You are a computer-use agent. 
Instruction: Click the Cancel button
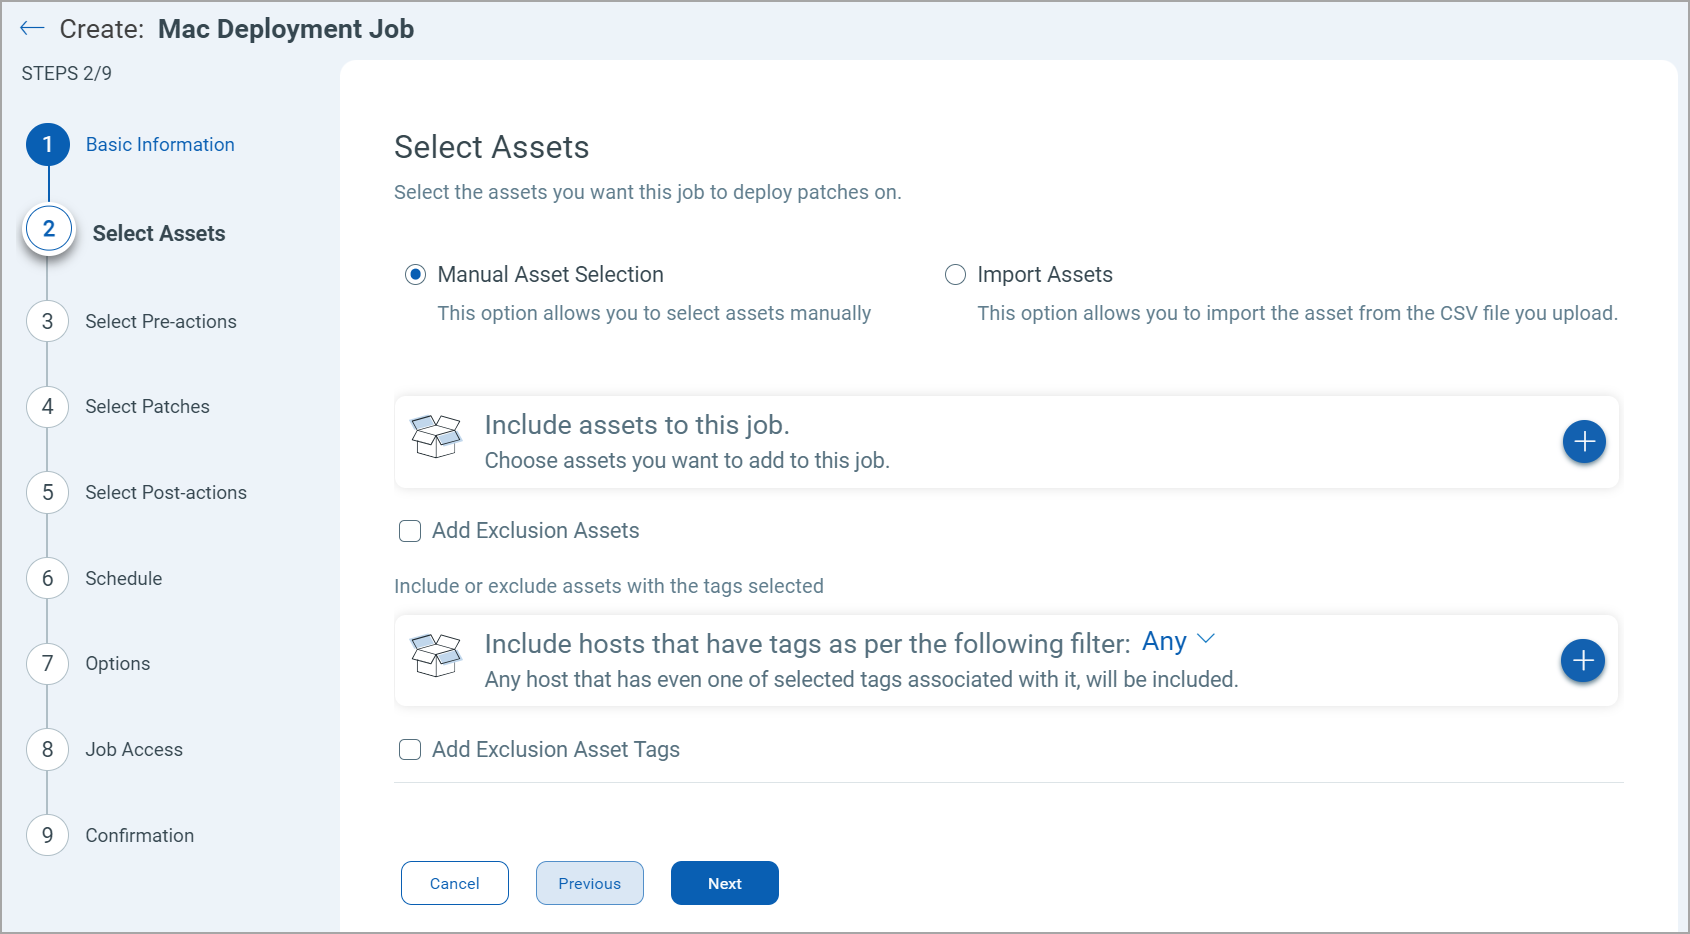click(x=454, y=883)
